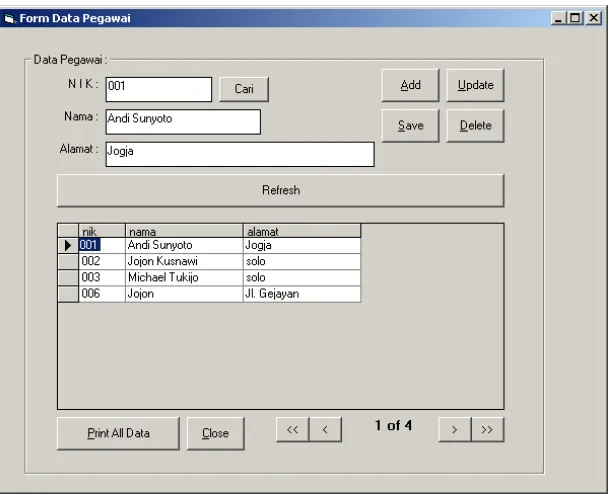Screen dimensions: 614x494
Task: Click row selector for record 002
Action: click(68, 261)
